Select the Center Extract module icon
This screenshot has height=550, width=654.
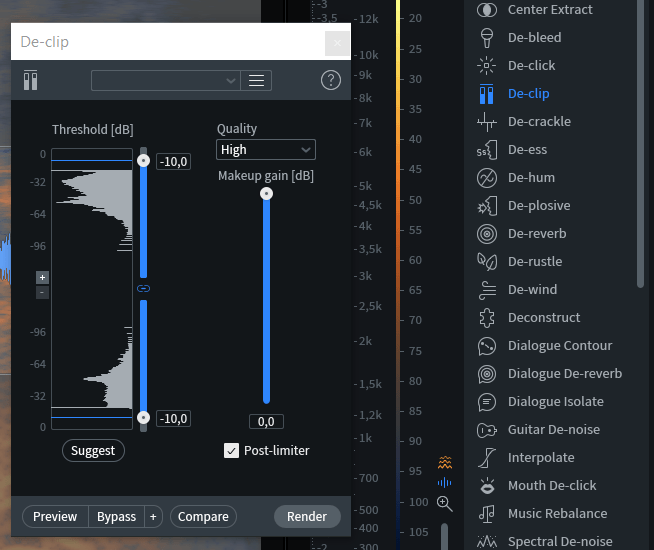[487, 10]
